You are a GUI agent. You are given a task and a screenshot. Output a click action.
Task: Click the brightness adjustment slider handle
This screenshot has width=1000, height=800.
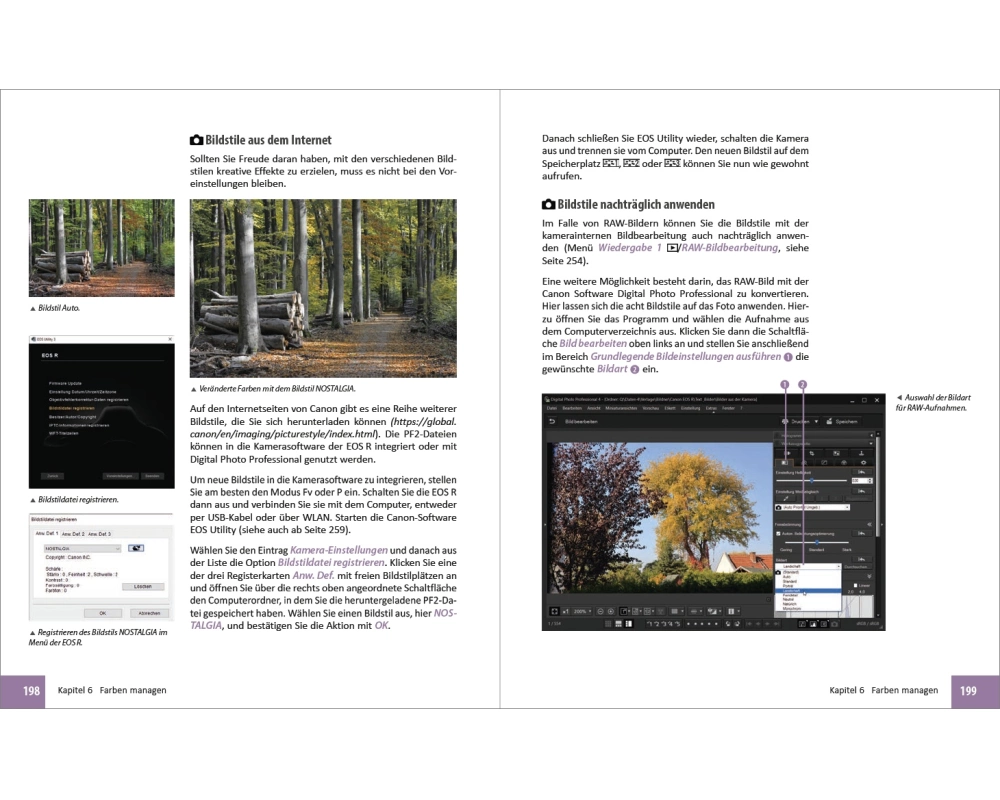[811, 481]
